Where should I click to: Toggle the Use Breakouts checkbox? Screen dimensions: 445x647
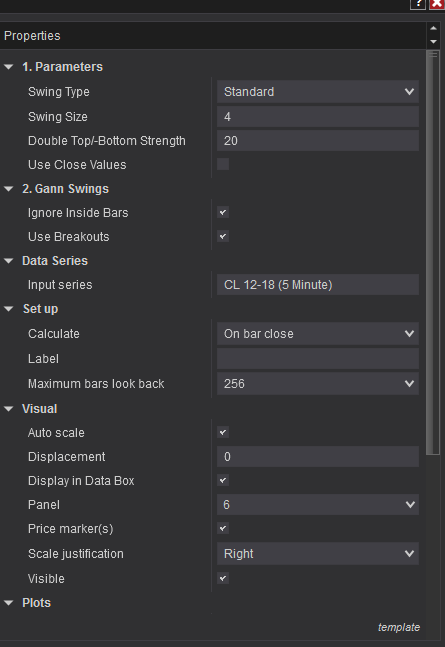coord(223,236)
